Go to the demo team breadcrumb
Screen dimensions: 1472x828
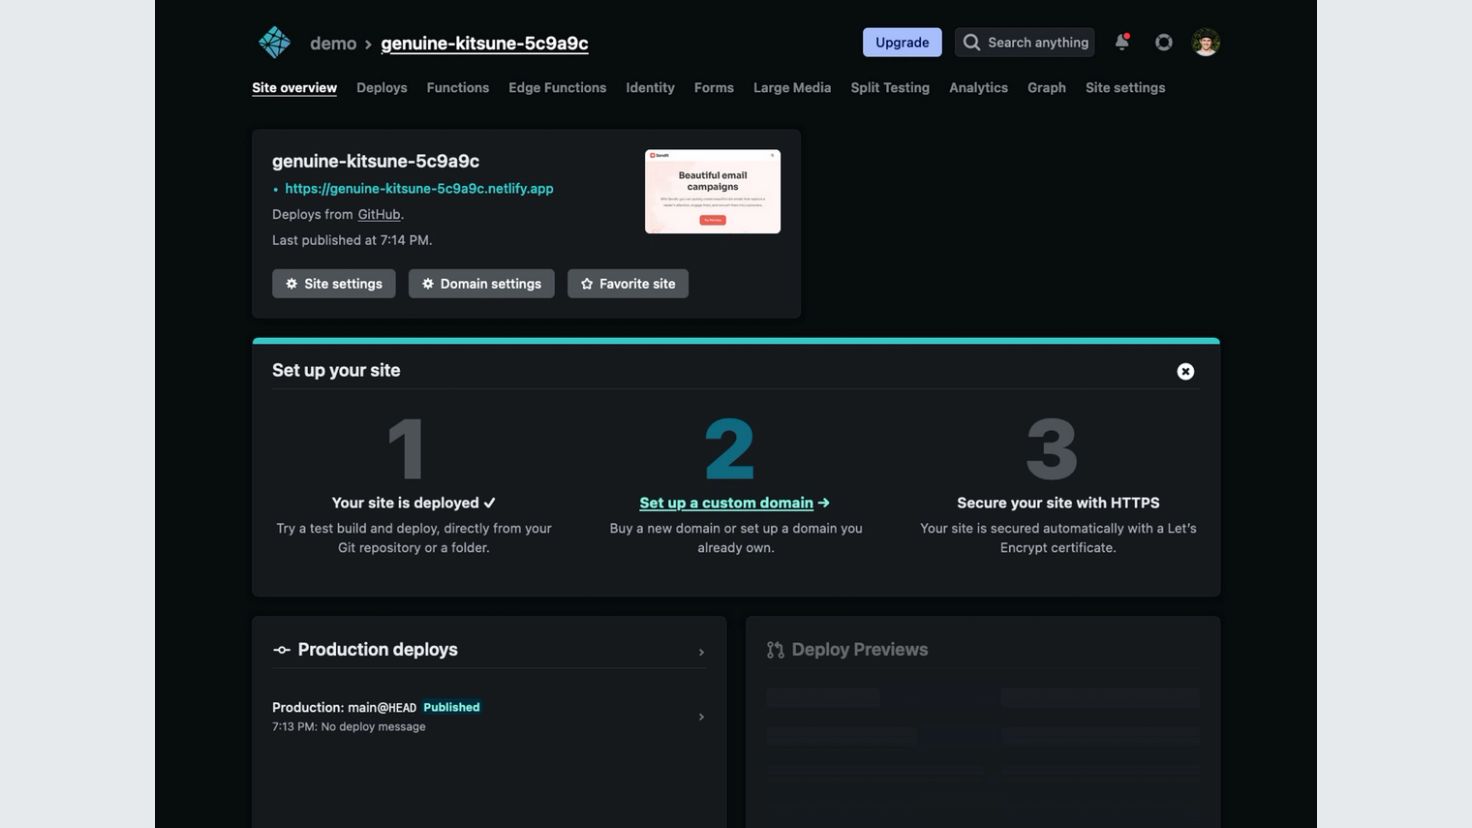333,43
